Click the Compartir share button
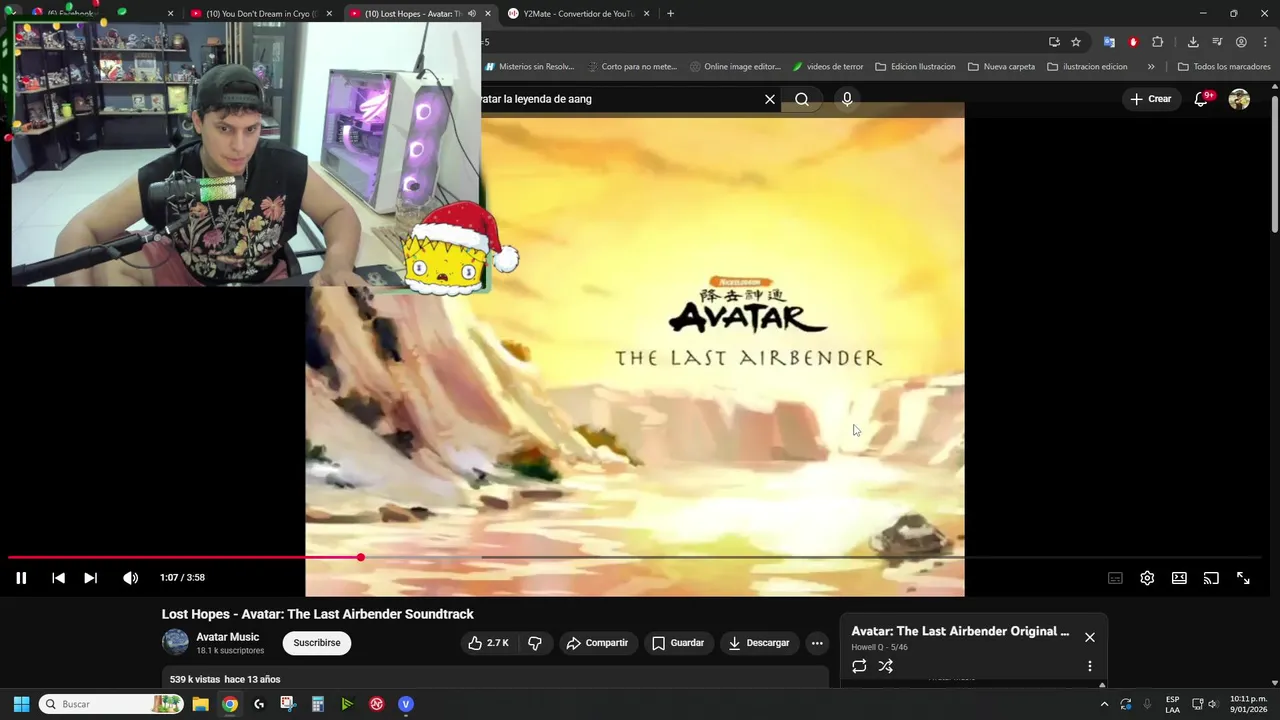This screenshot has height=720, width=1280. (597, 643)
